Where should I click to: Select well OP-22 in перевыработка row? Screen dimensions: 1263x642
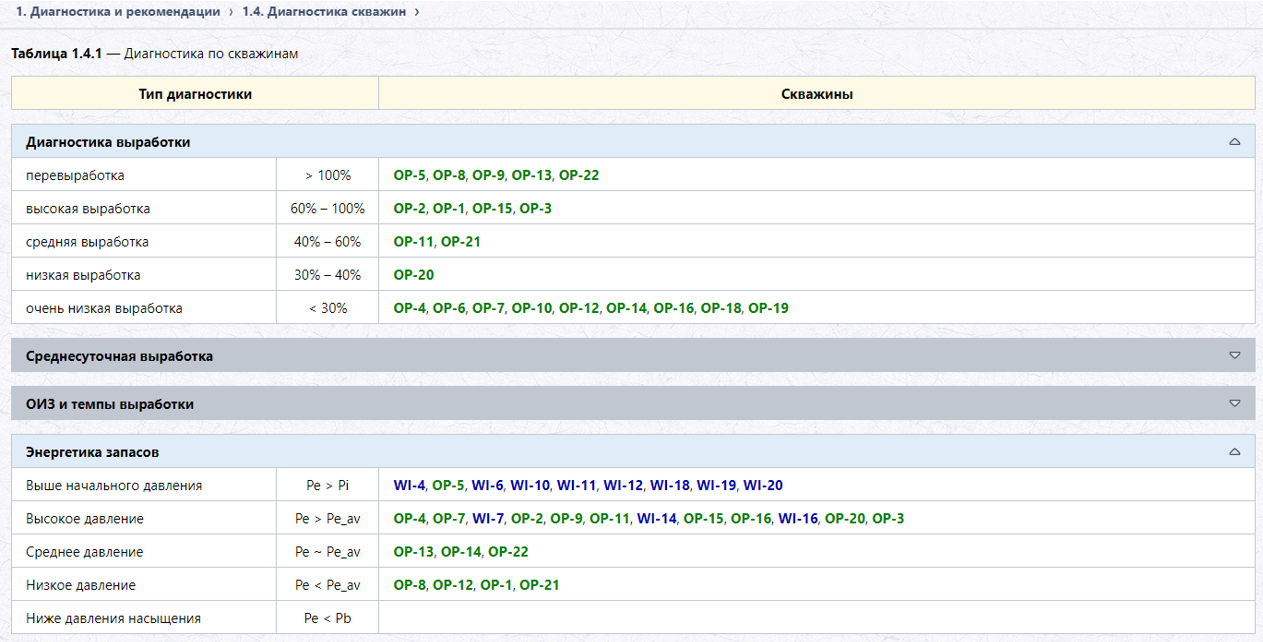(579, 175)
